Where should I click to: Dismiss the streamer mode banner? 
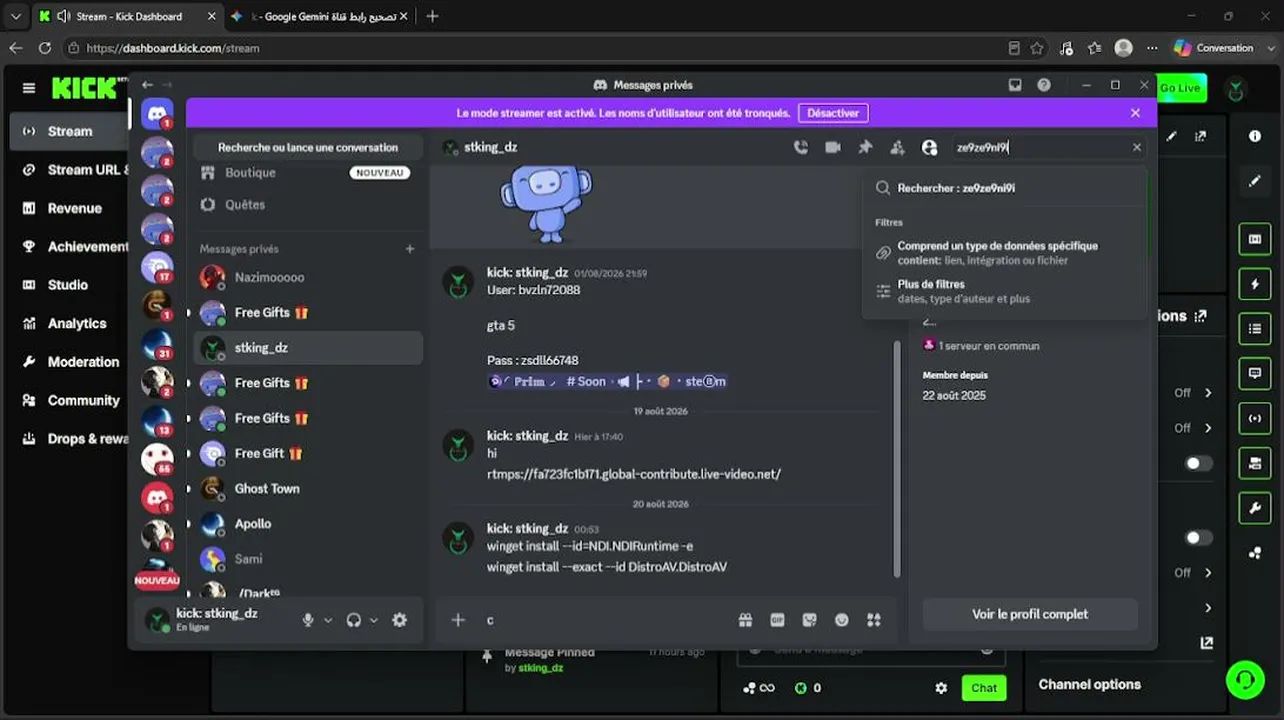[x=1135, y=113]
